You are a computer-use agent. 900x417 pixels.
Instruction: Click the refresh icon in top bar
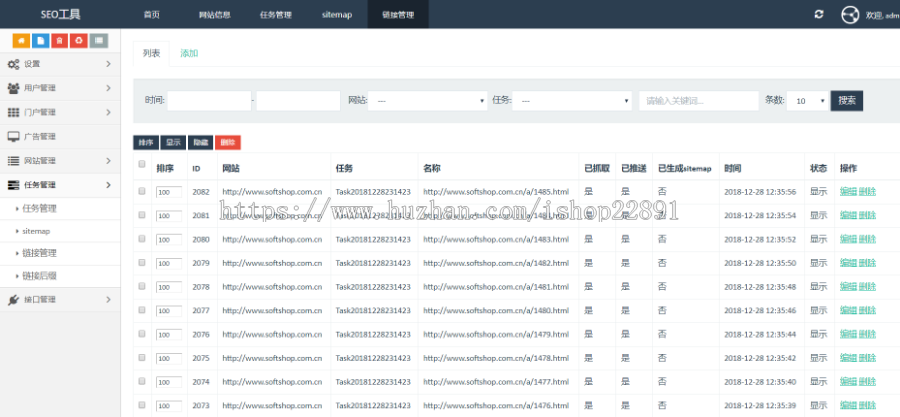pyautogui.click(x=818, y=14)
